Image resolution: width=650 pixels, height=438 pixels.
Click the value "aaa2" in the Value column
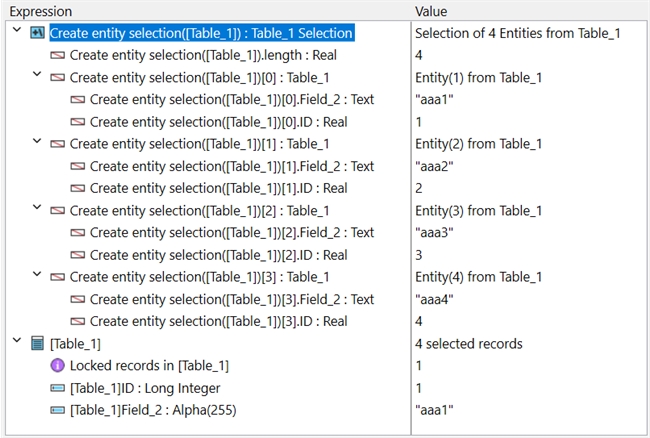coord(434,166)
